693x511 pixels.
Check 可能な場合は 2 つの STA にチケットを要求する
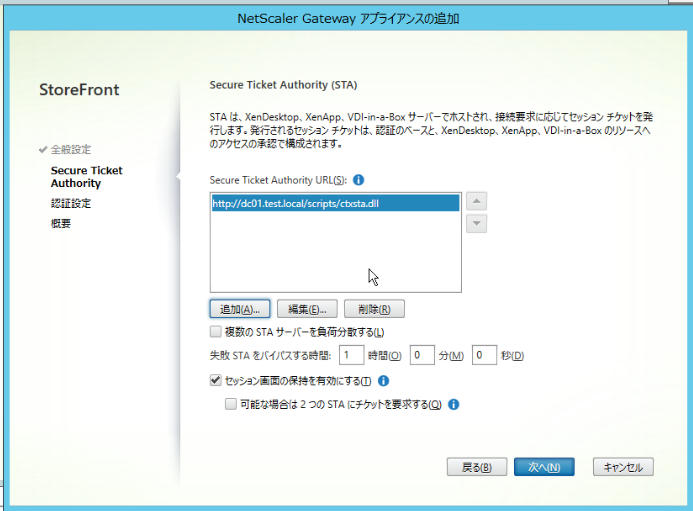pos(231,404)
